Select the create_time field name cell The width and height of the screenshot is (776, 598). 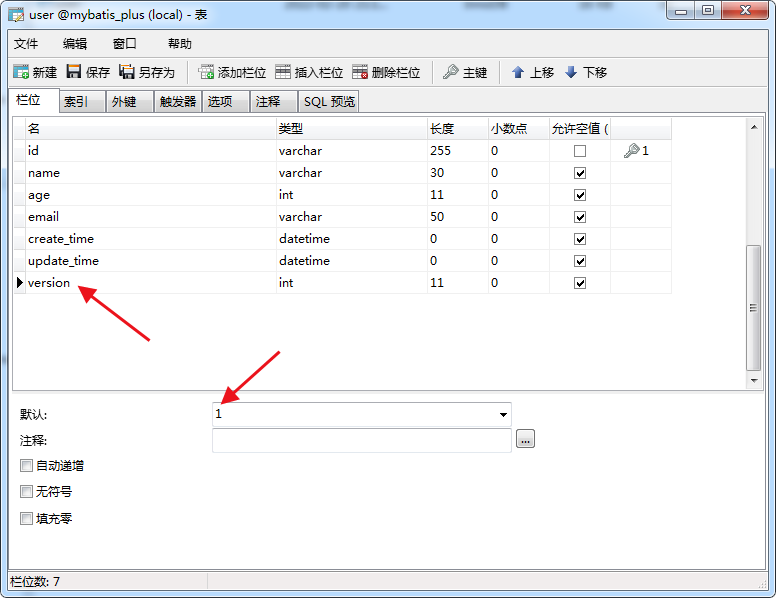point(150,239)
